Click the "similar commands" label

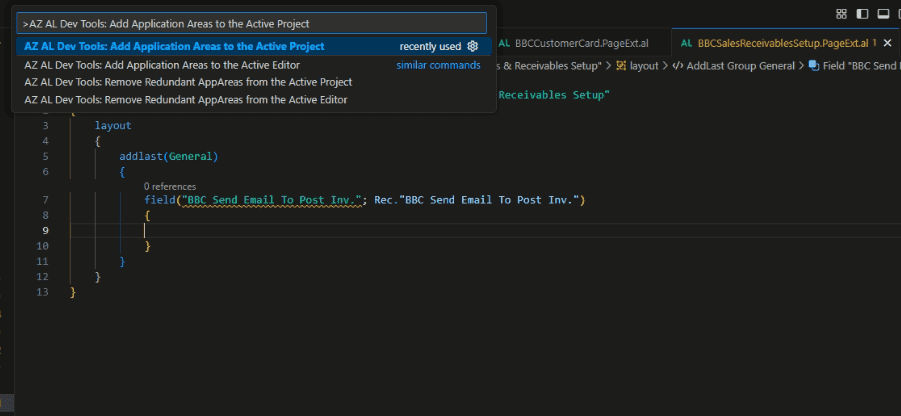click(x=438, y=66)
